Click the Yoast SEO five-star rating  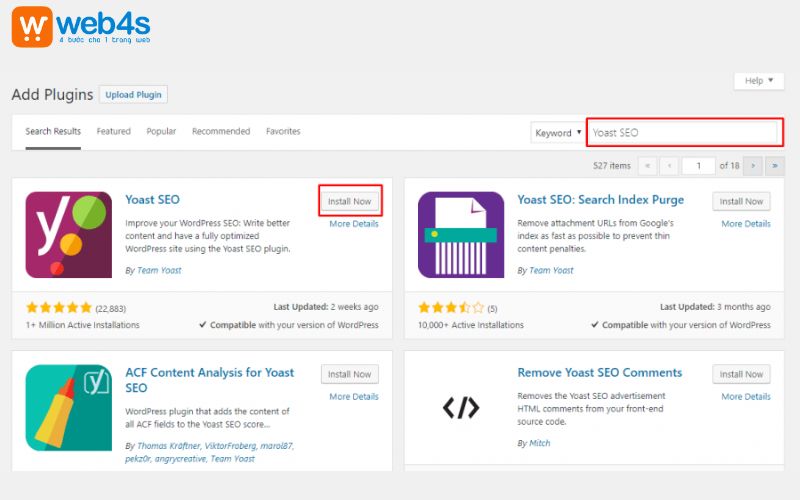(x=59, y=307)
